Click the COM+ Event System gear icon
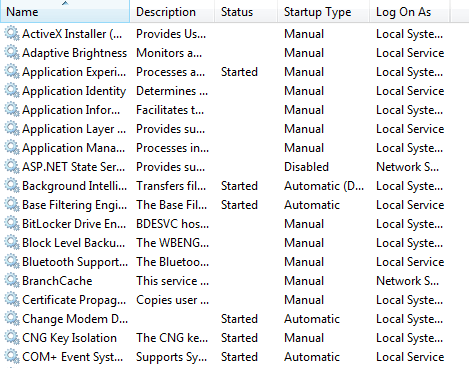 coord(12,357)
